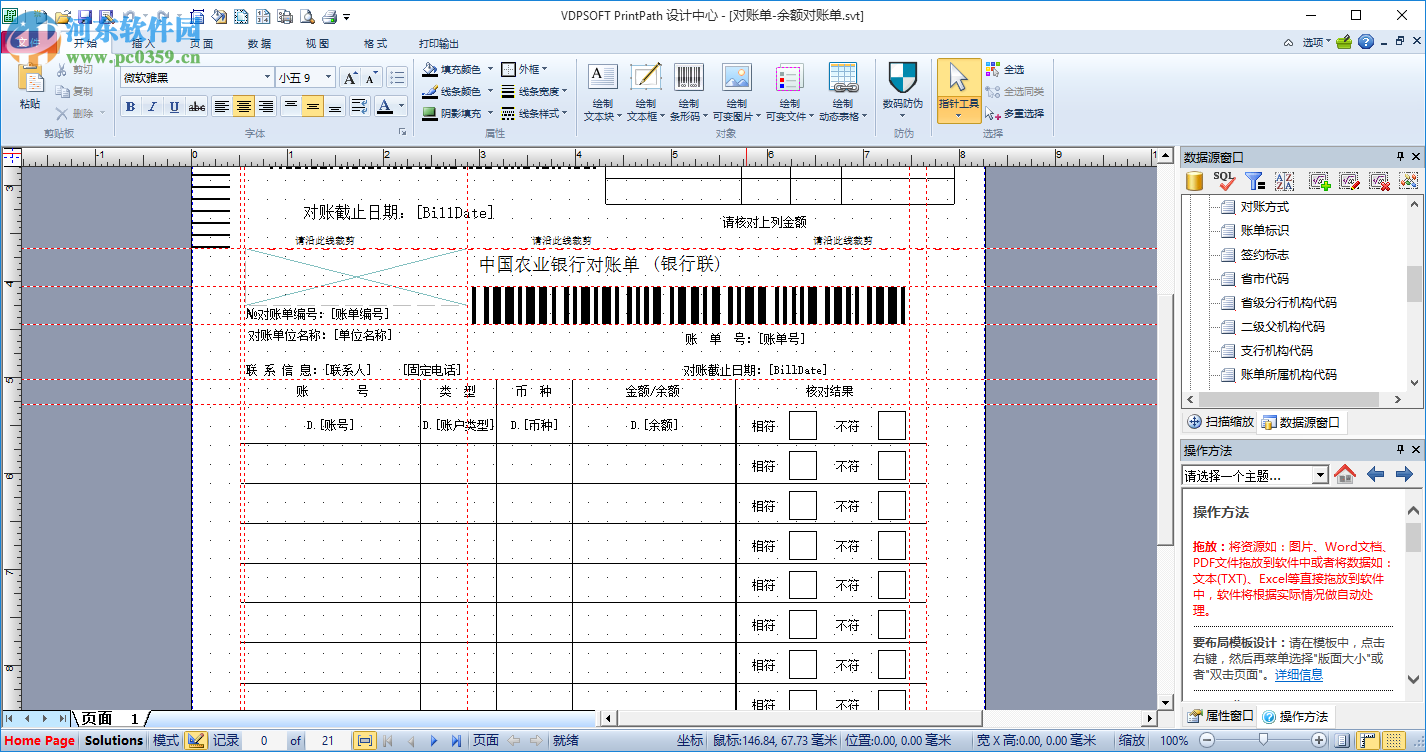Click the Home icon in the help panel
The width and height of the screenshot is (1426, 752).
tap(1345, 474)
